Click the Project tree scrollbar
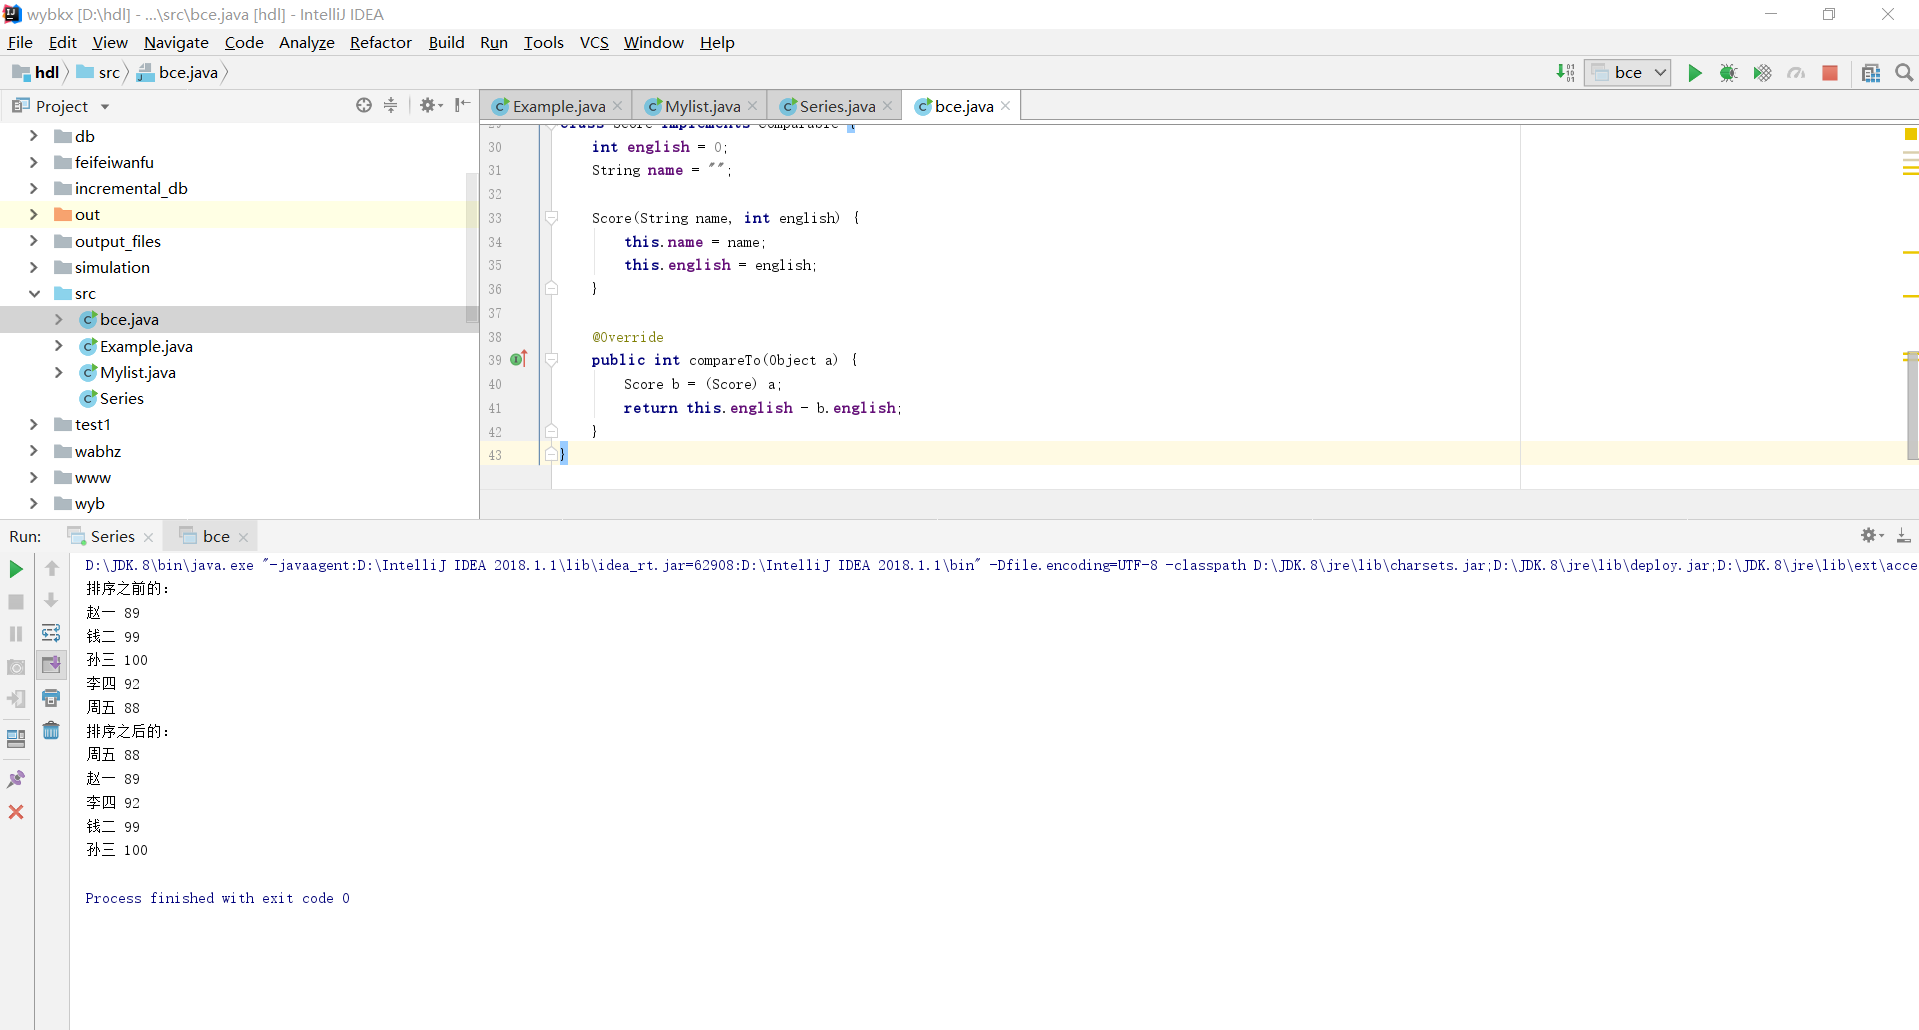The image size is (1919, 1030). [472, 248]
